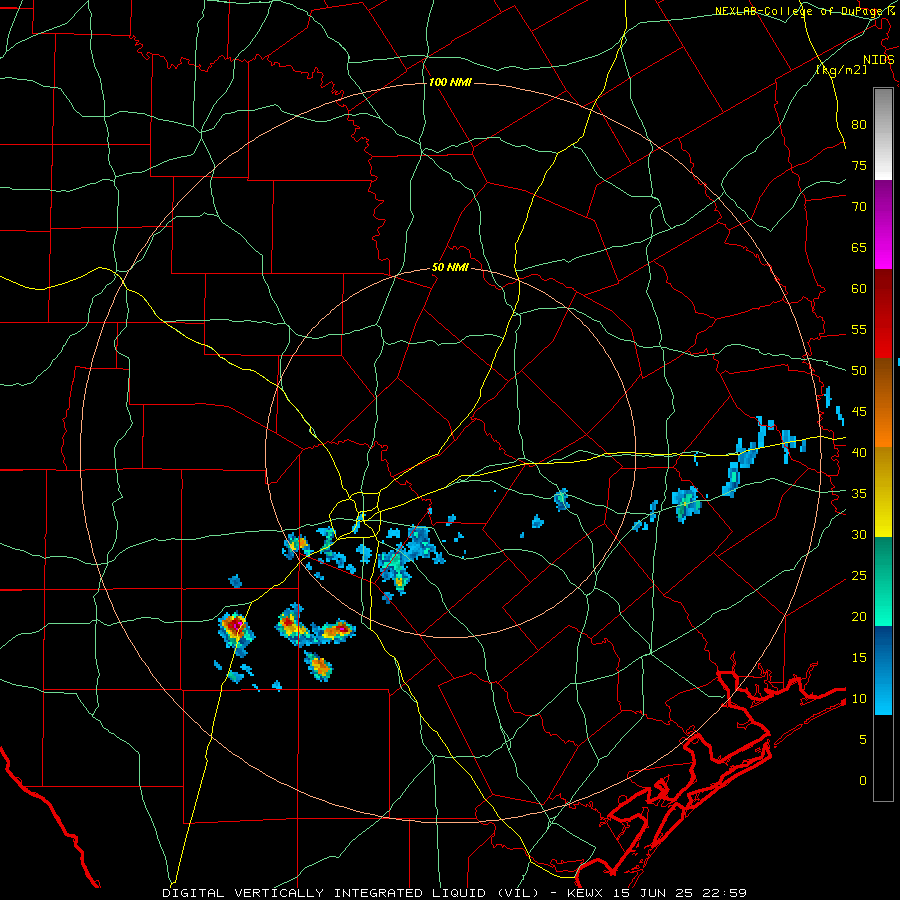Click the "0" value on the color scale
The image size is (900, 900).
863,781
